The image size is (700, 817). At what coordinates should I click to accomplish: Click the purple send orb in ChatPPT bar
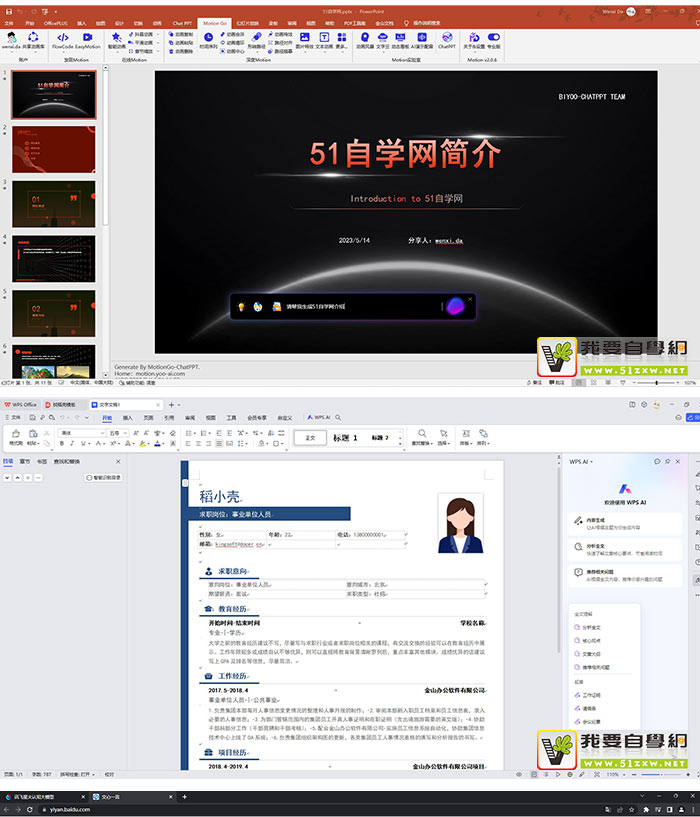click(x=455, y=306)
